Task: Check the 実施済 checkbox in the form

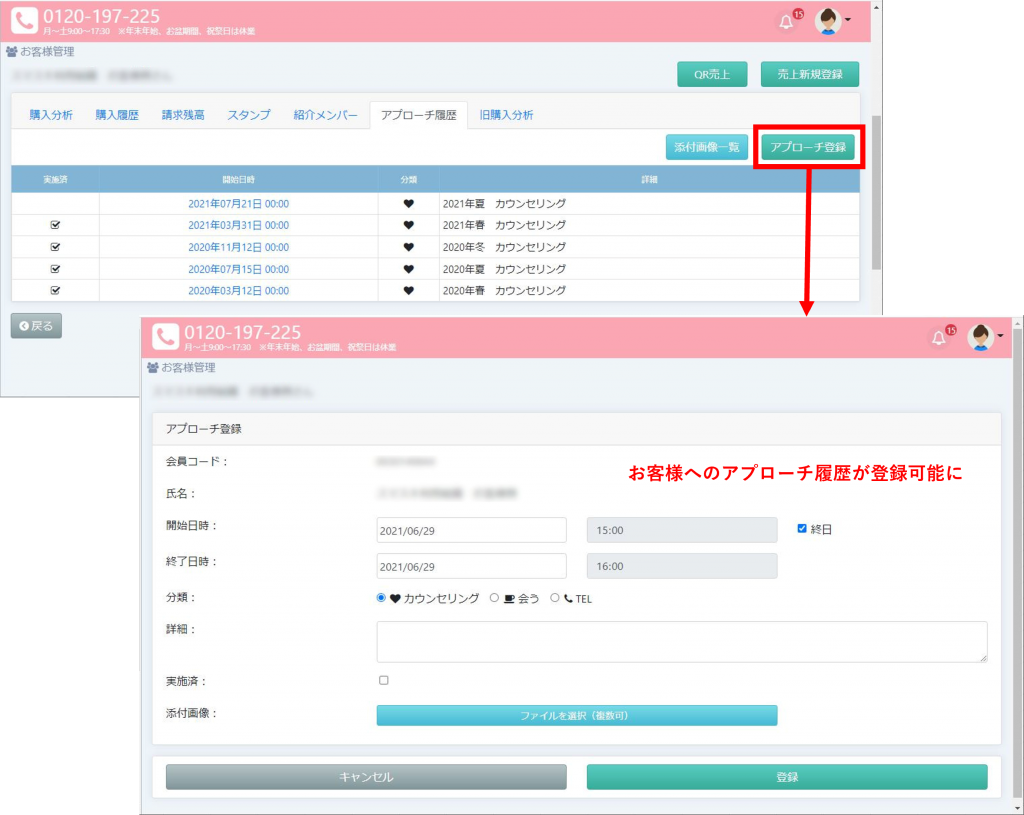Action: pyautogui.click(x=384, y=680)
